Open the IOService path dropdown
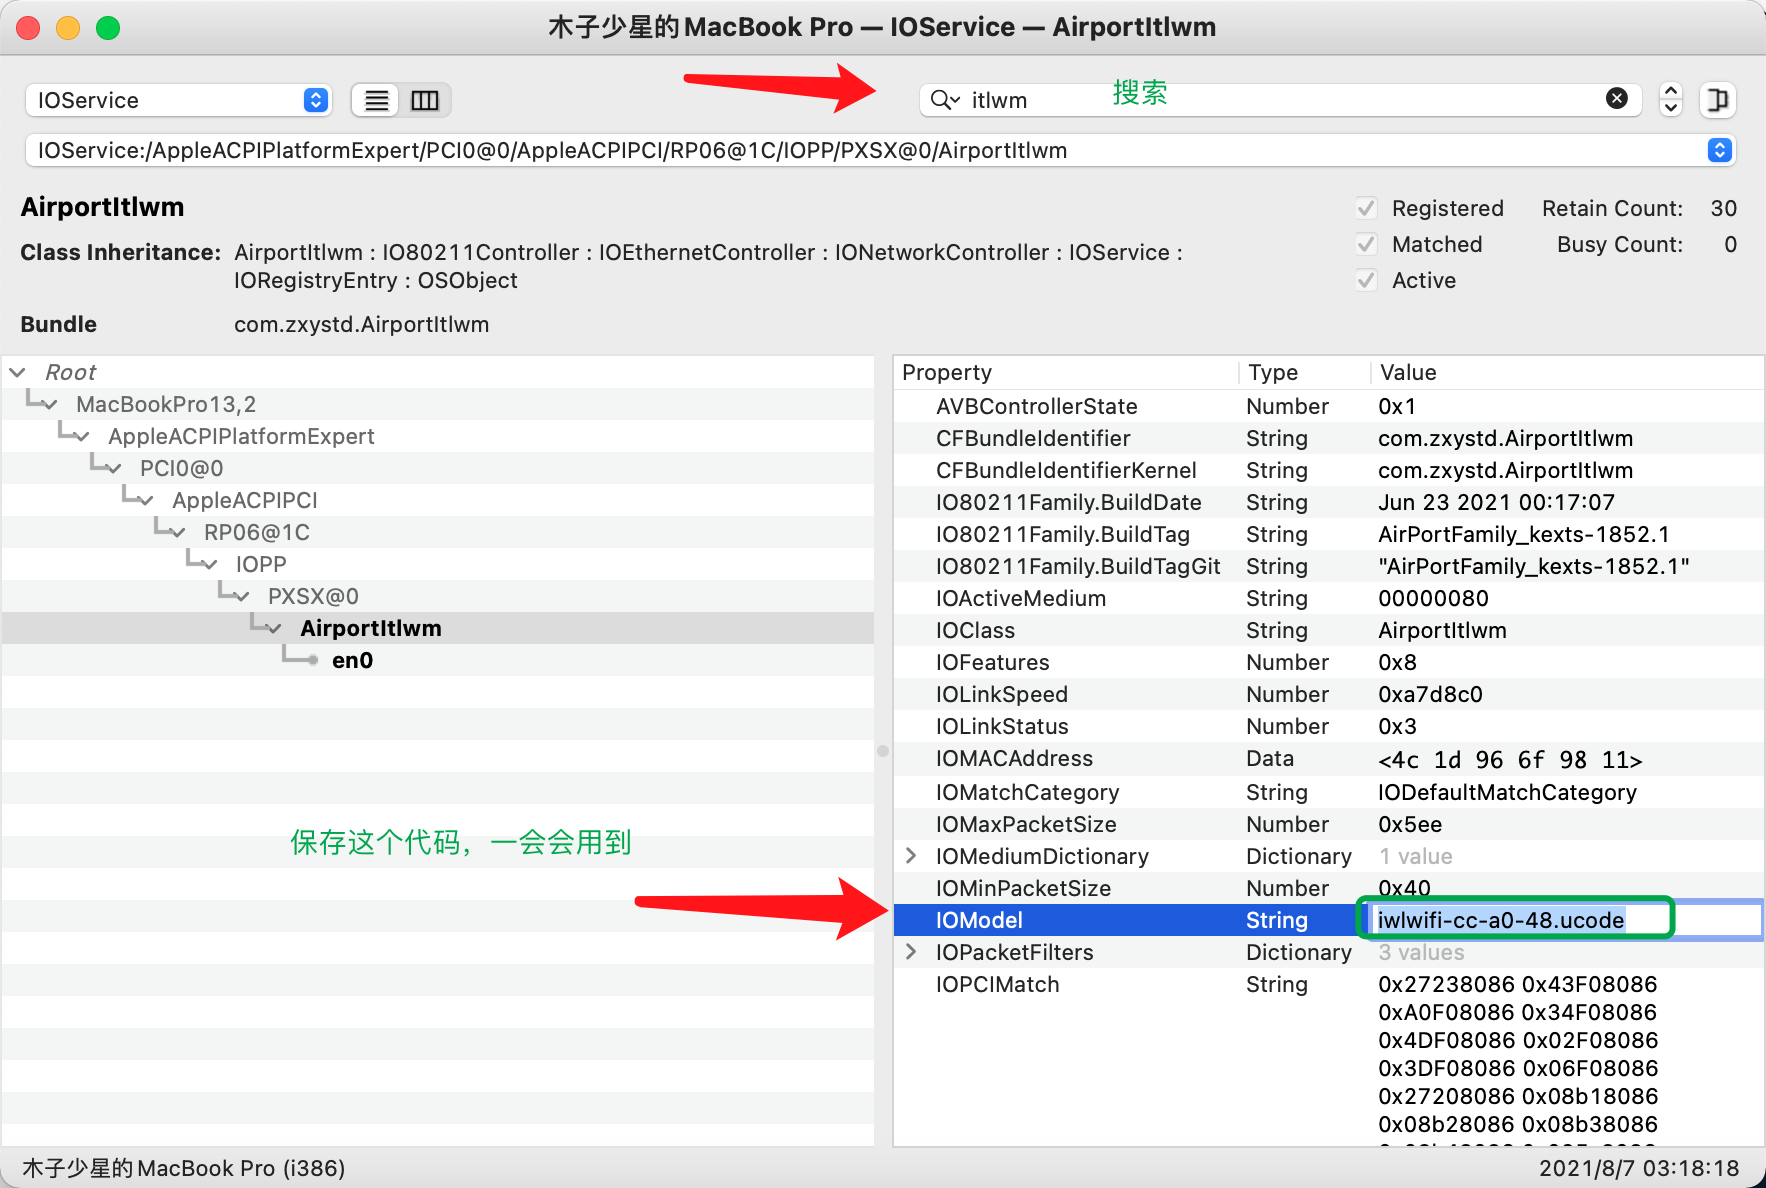 1719,150
